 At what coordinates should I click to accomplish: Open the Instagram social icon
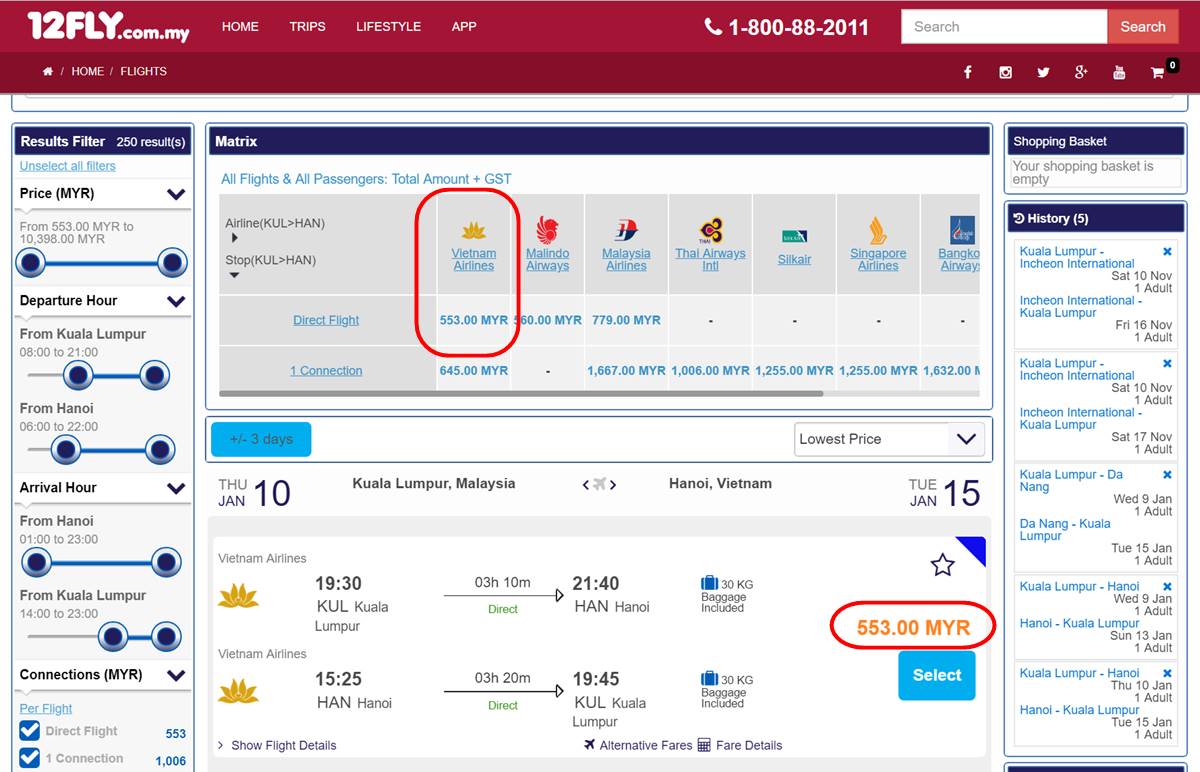1005,72
